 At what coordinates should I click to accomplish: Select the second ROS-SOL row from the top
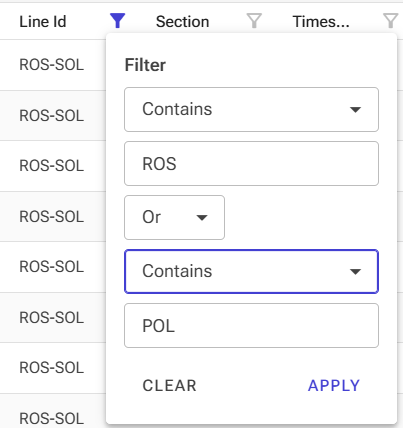click(52, 116)
